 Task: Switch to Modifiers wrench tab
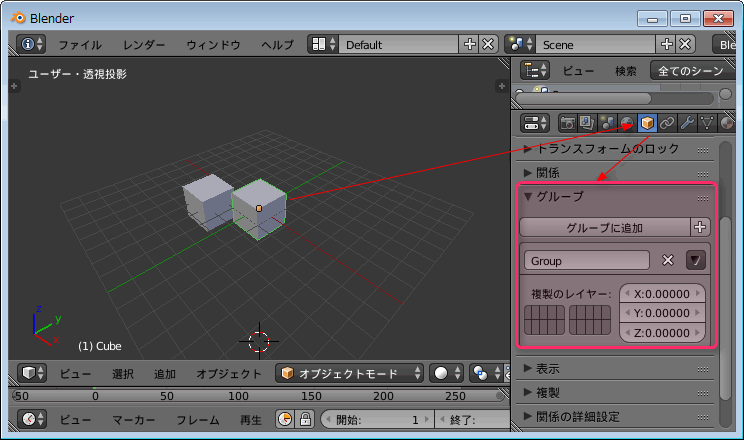click(x=687, y=123)
